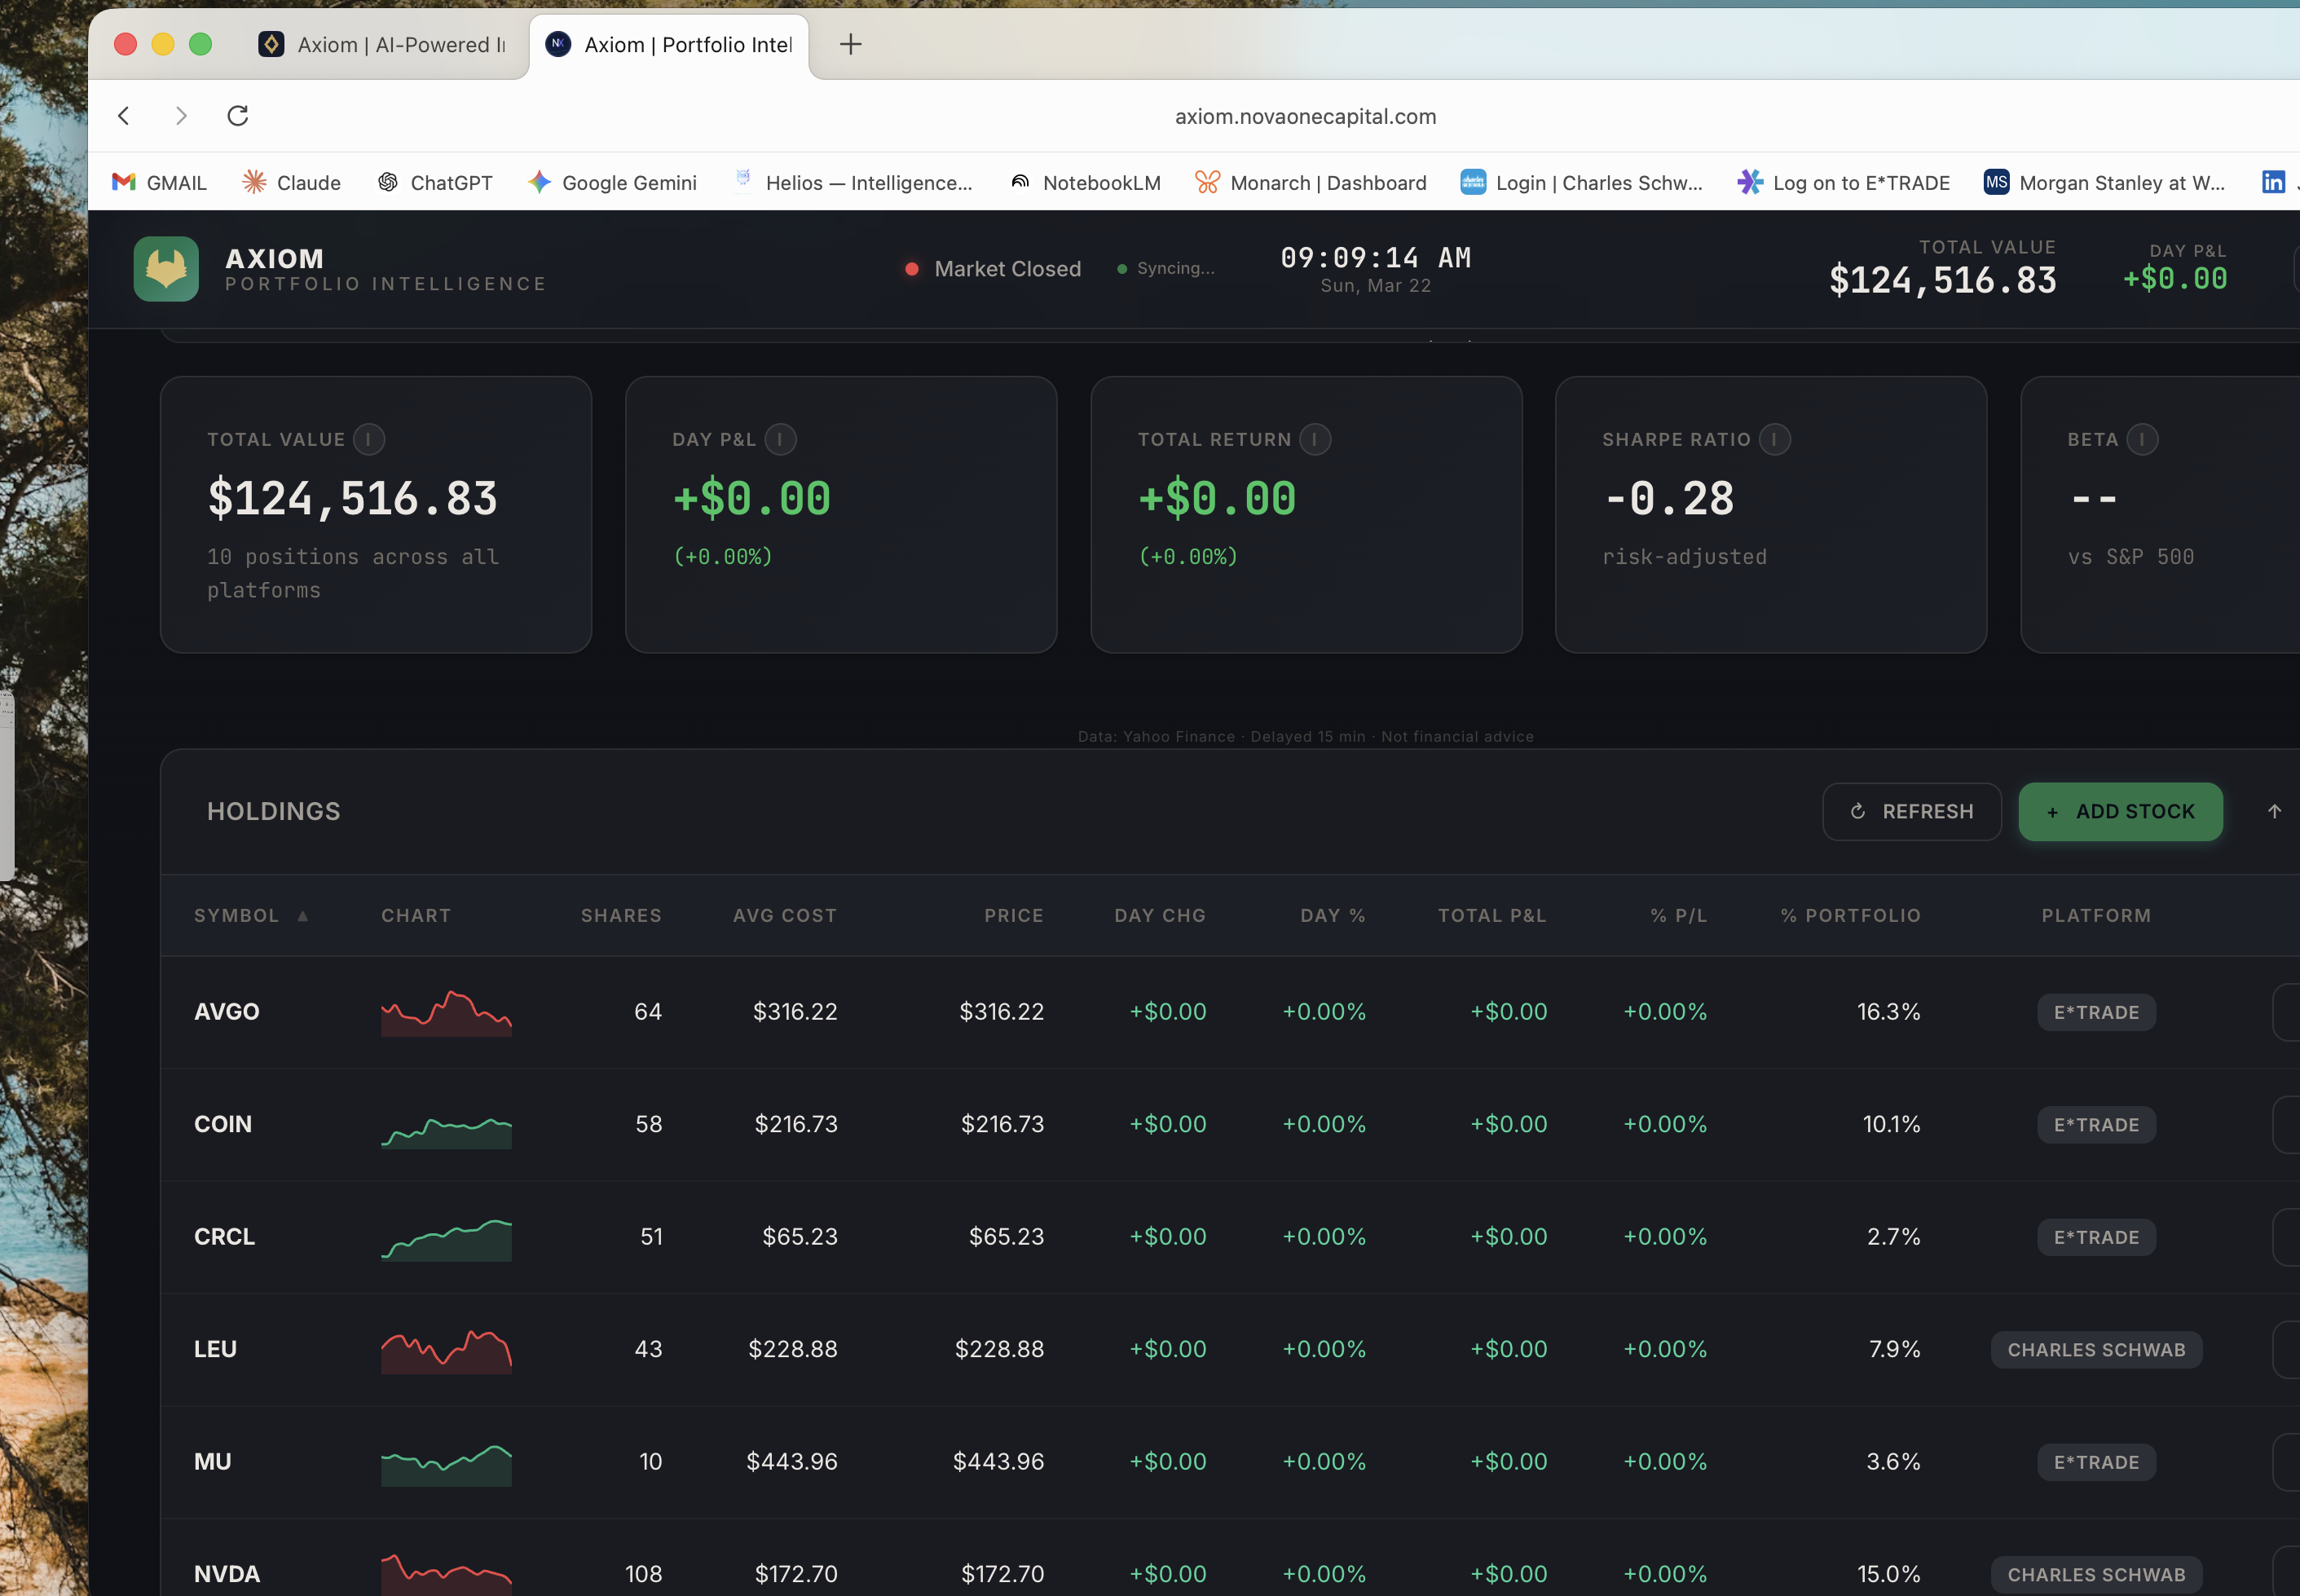The image size is (2300, 1596).
Task: Open the Total Return info icon
Action: [x=1315, y=439]
